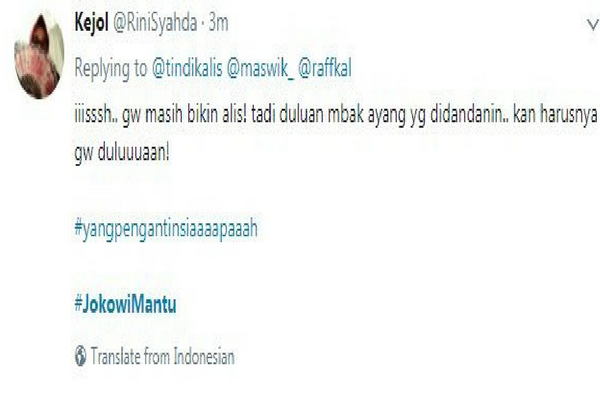The height and width of the screenshot is (400, 600).
Task: Open the #JokowiMantu hashtag
Action: 126,304
